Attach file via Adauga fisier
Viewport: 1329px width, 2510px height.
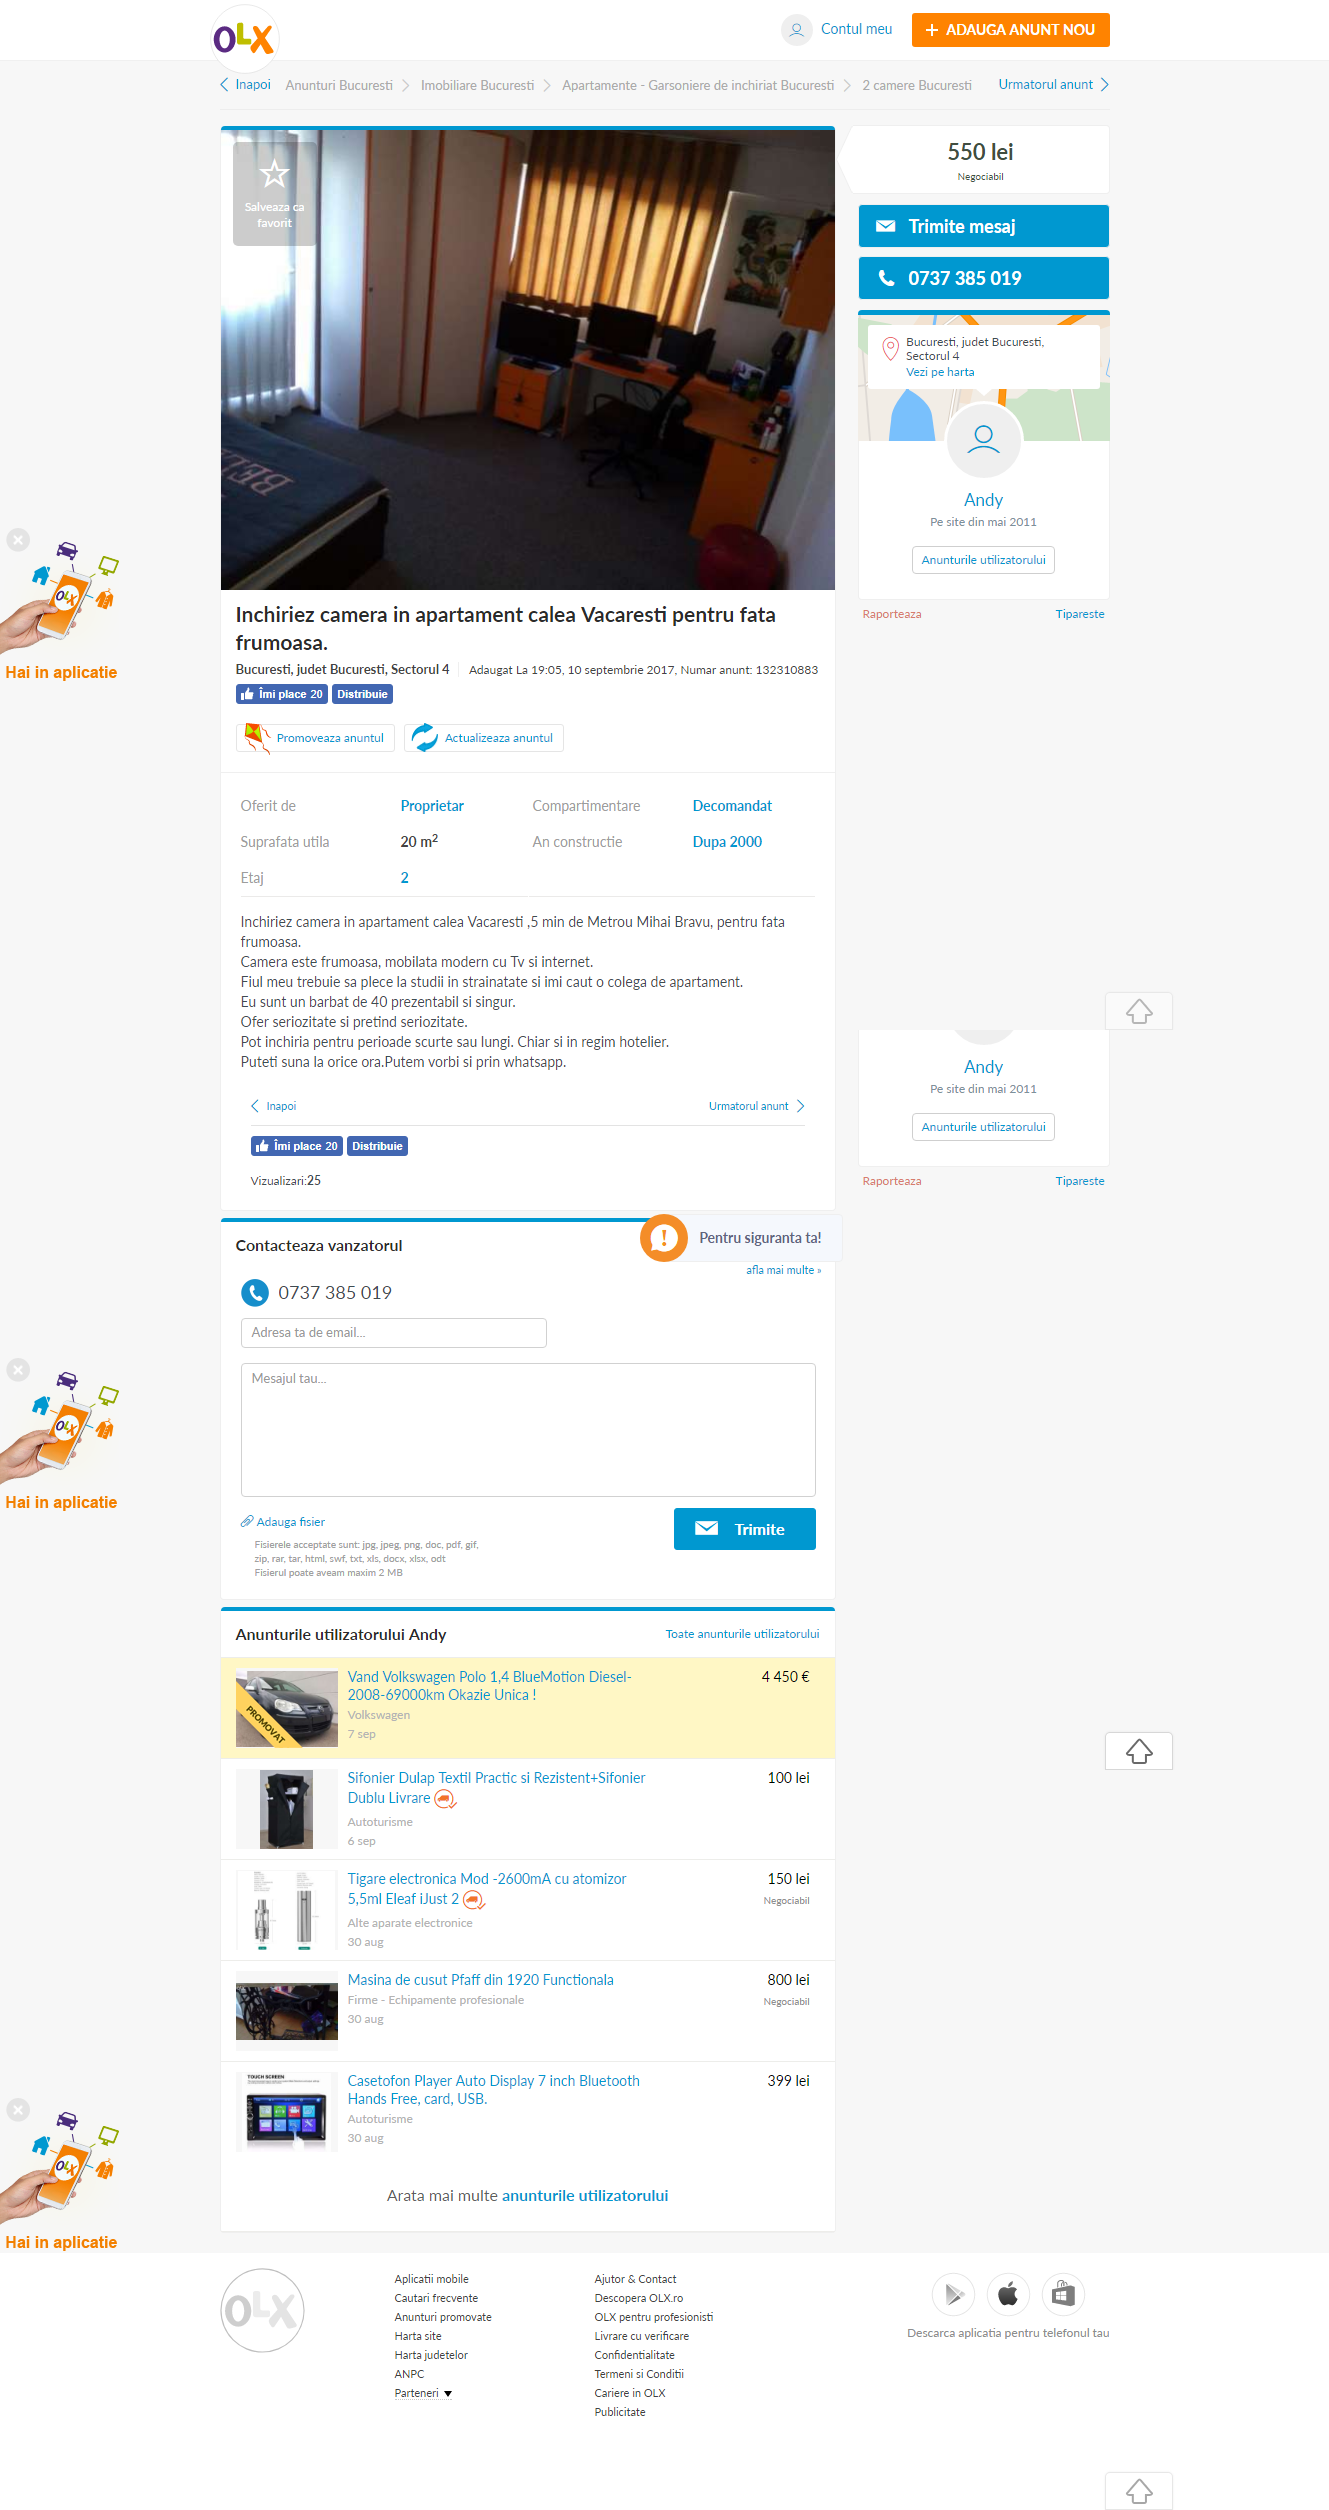283,1522
